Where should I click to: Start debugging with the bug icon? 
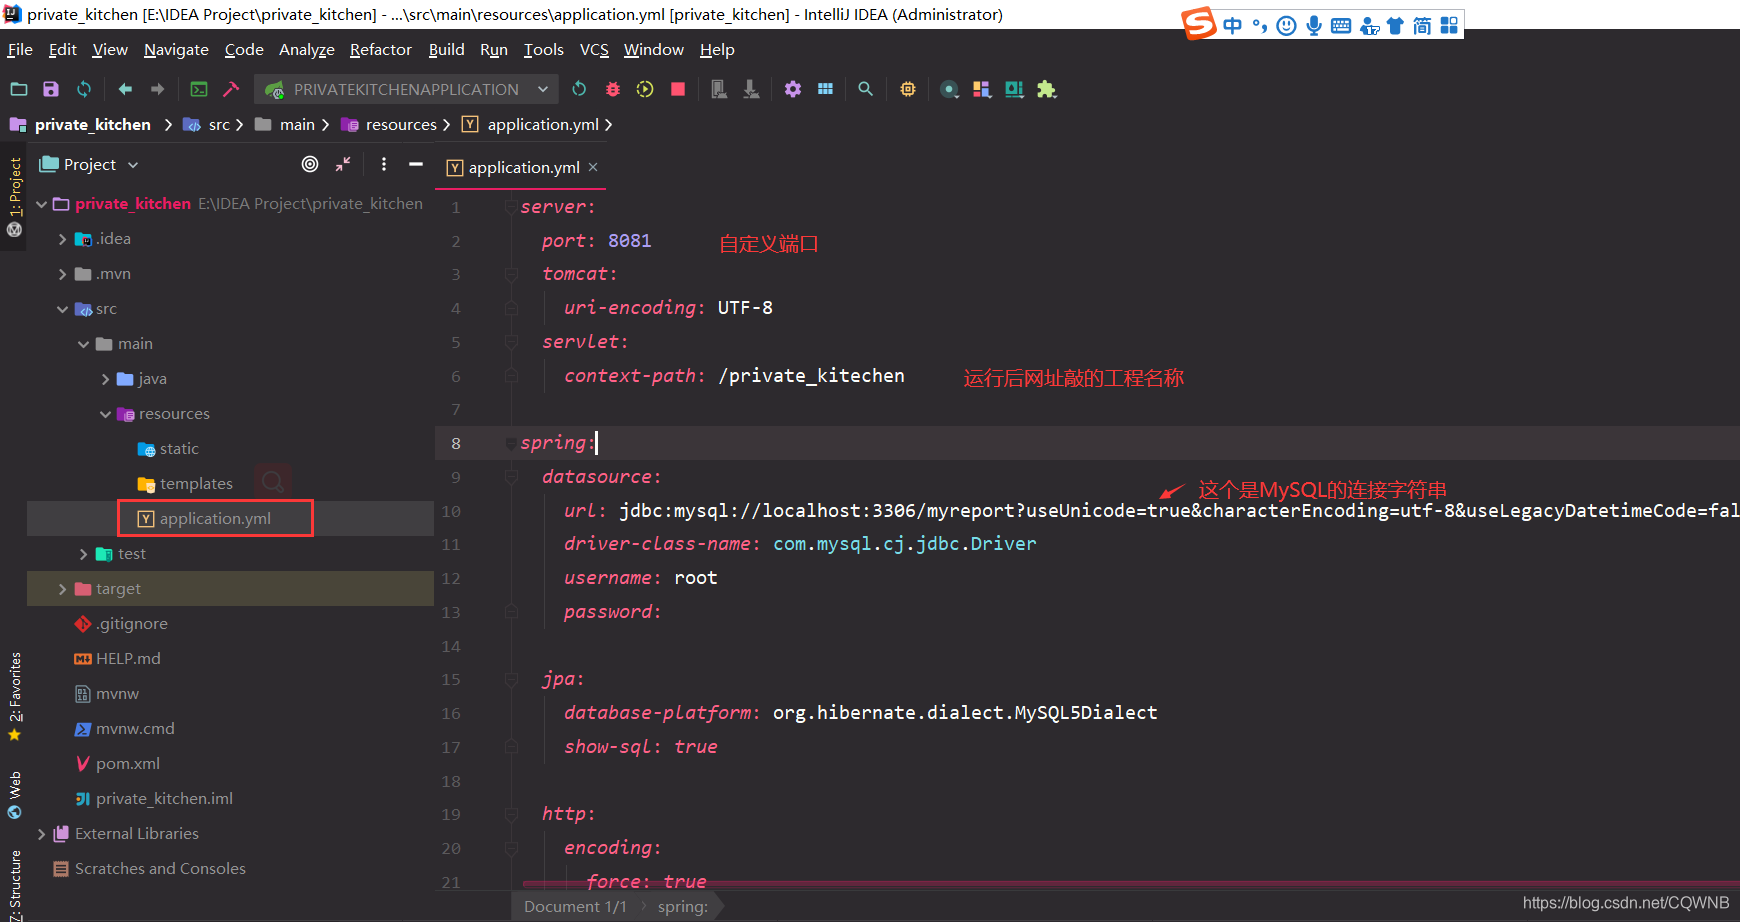coord(613,89)
